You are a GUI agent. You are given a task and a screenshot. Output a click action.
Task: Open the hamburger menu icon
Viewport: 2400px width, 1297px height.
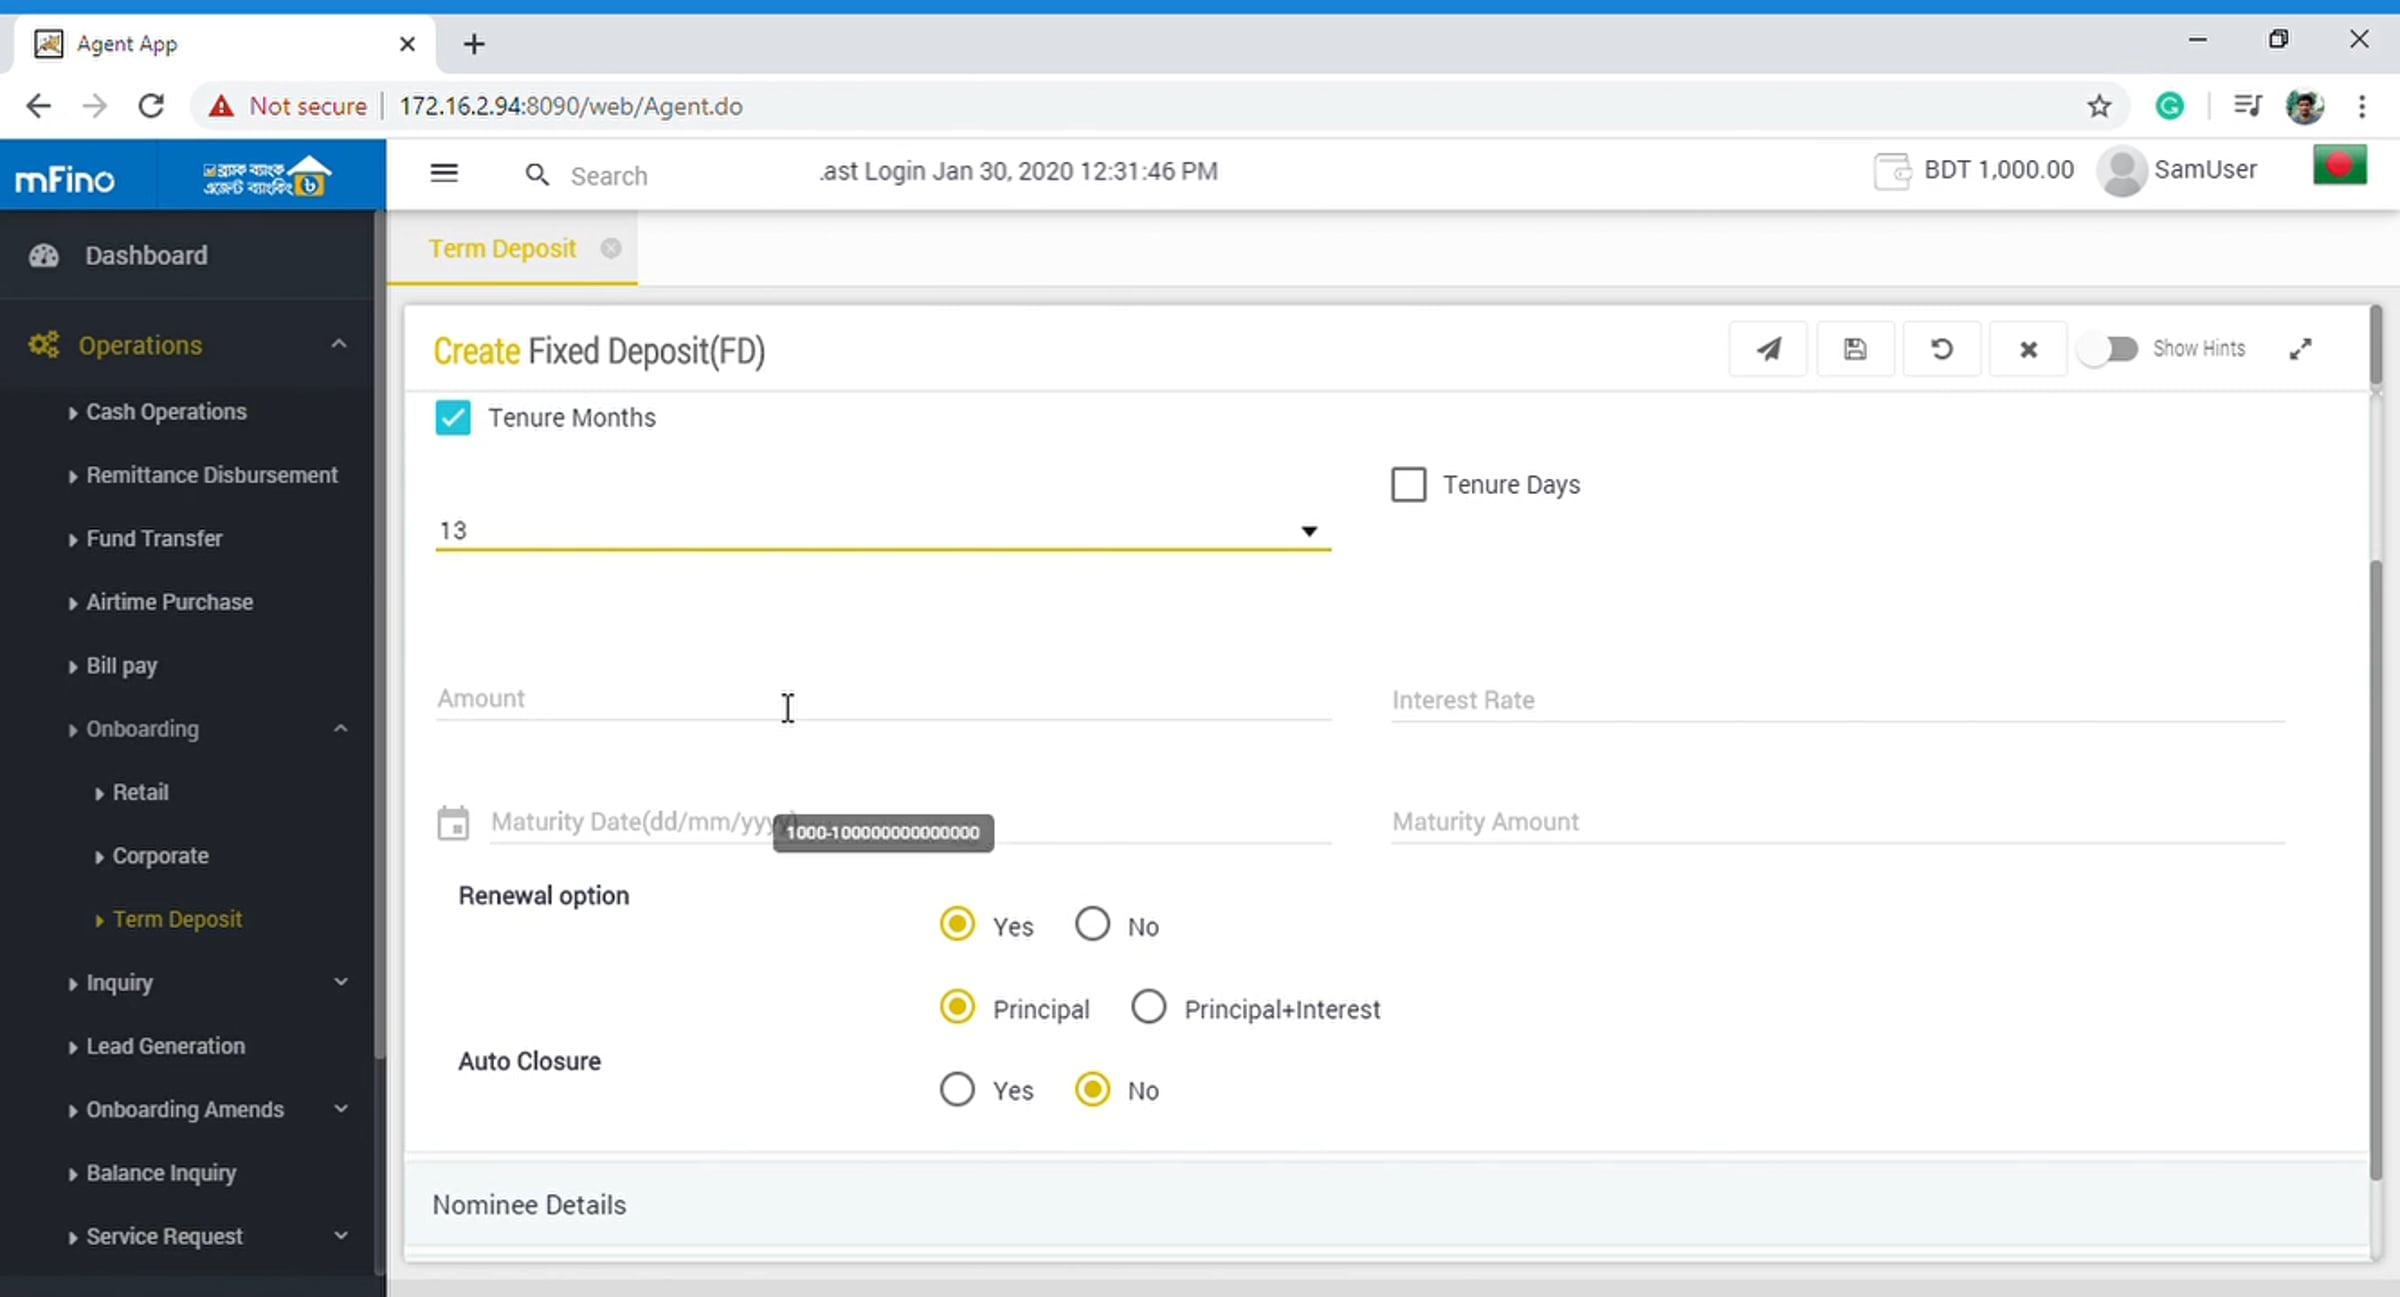(x=444, y=173)
